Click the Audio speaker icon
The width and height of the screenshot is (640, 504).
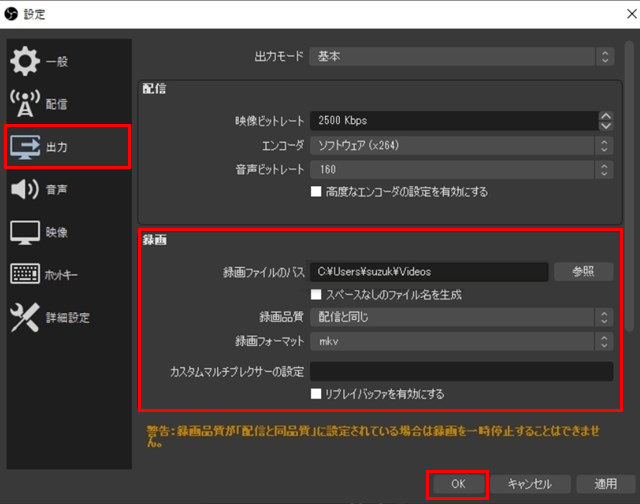point(24,189)
